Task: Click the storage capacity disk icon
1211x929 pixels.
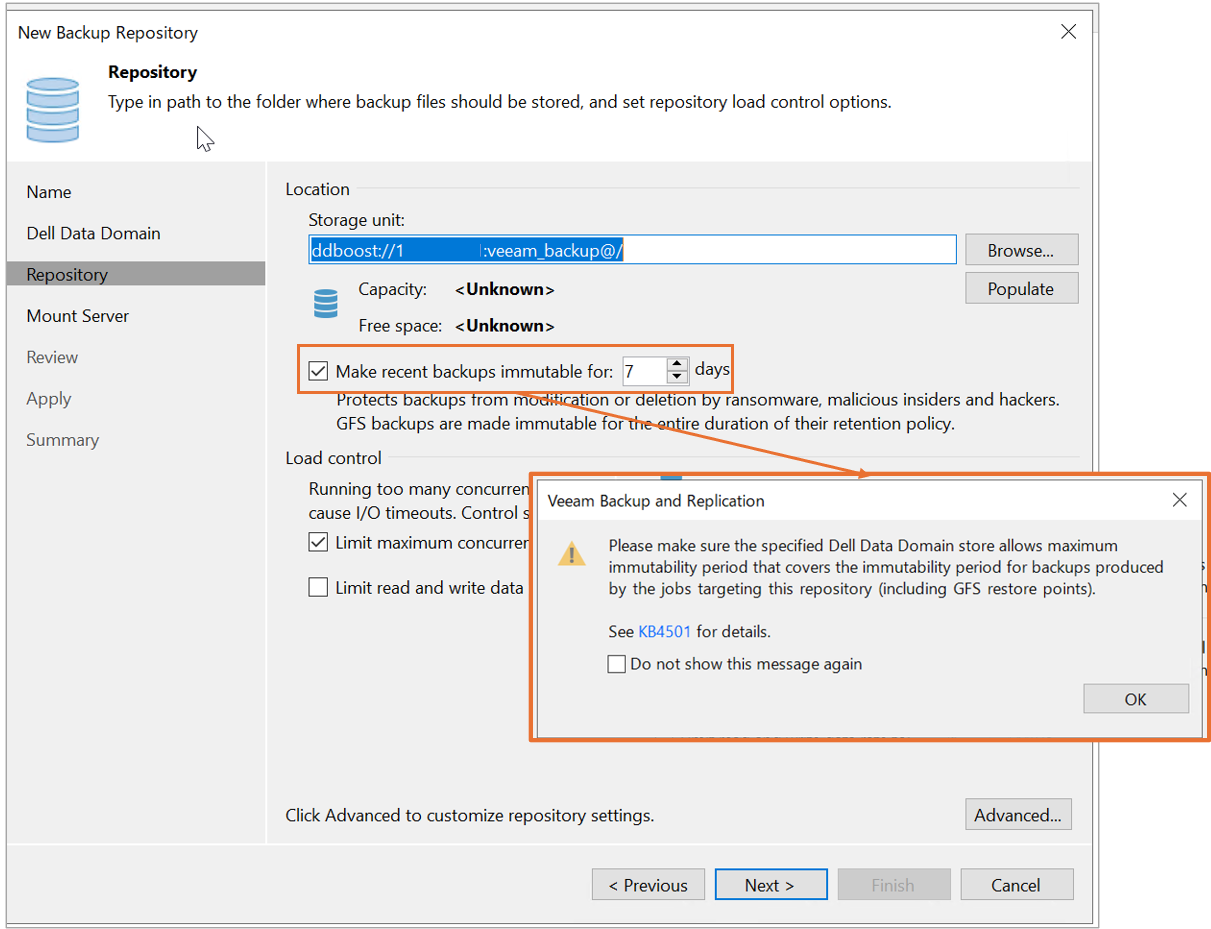Action: [x=326, y=303]
